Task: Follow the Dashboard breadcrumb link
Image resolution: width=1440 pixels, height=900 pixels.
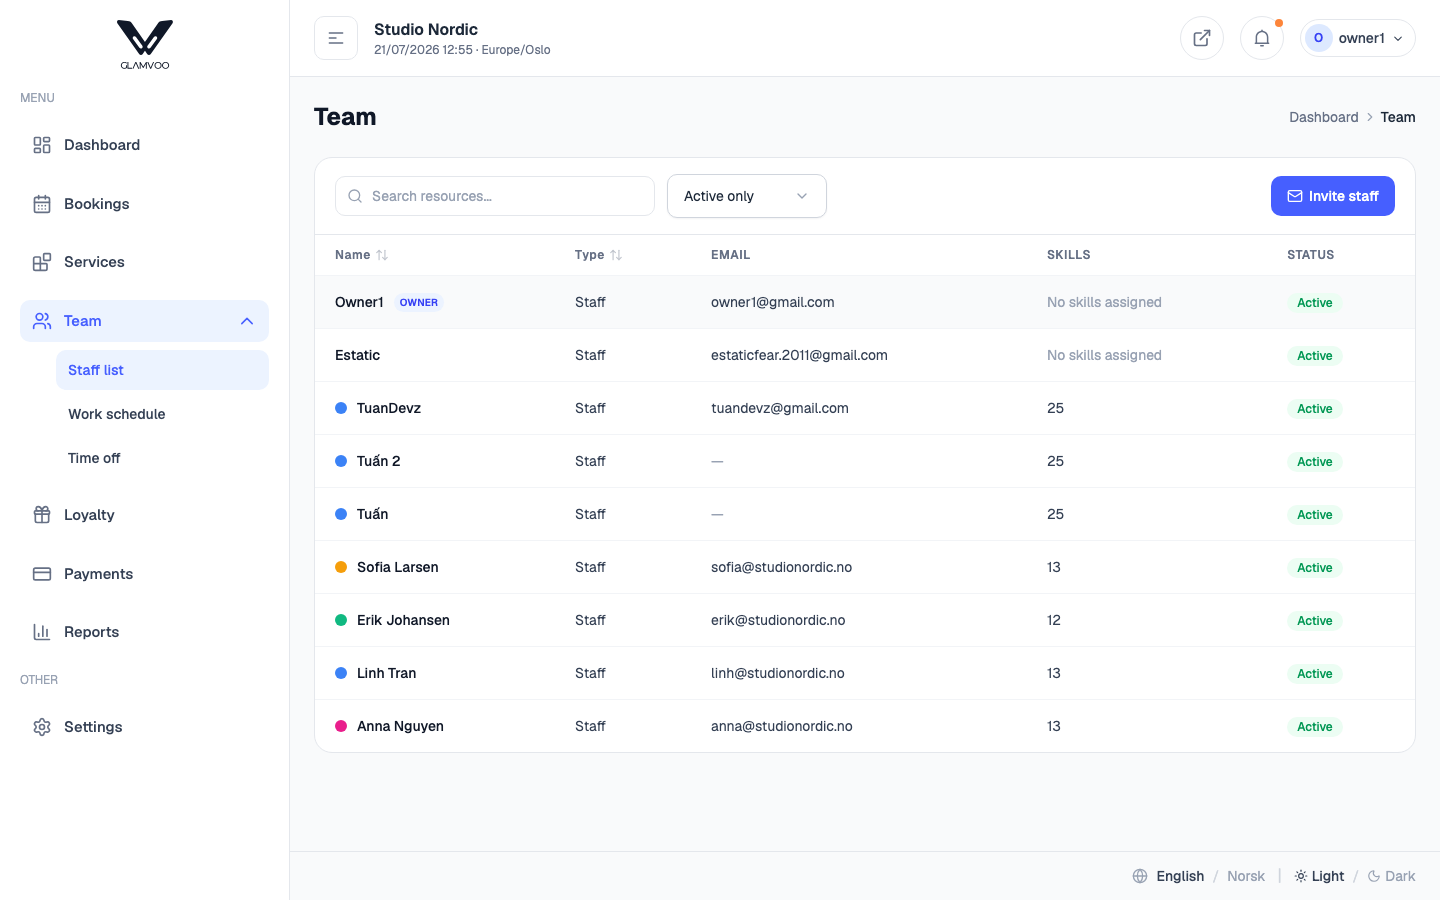Action: point(1323,117)
